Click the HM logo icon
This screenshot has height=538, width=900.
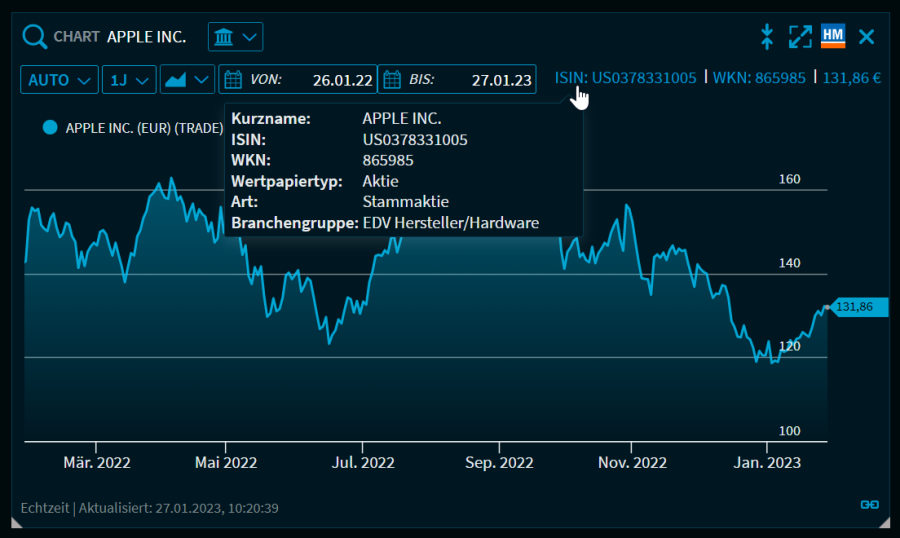click(x=833, y=37)
